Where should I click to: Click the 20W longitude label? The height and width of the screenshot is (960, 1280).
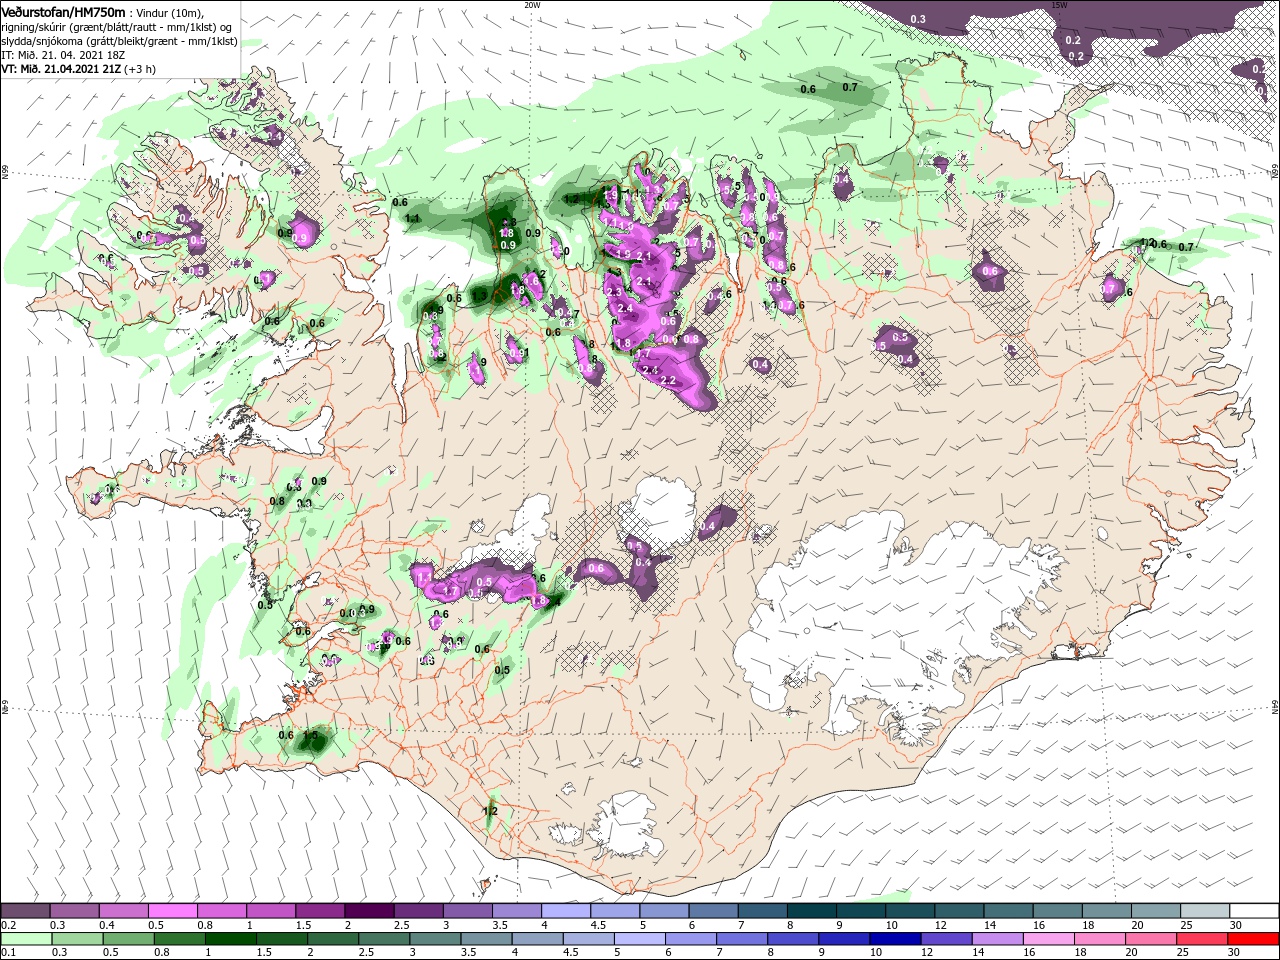[532, 5]
